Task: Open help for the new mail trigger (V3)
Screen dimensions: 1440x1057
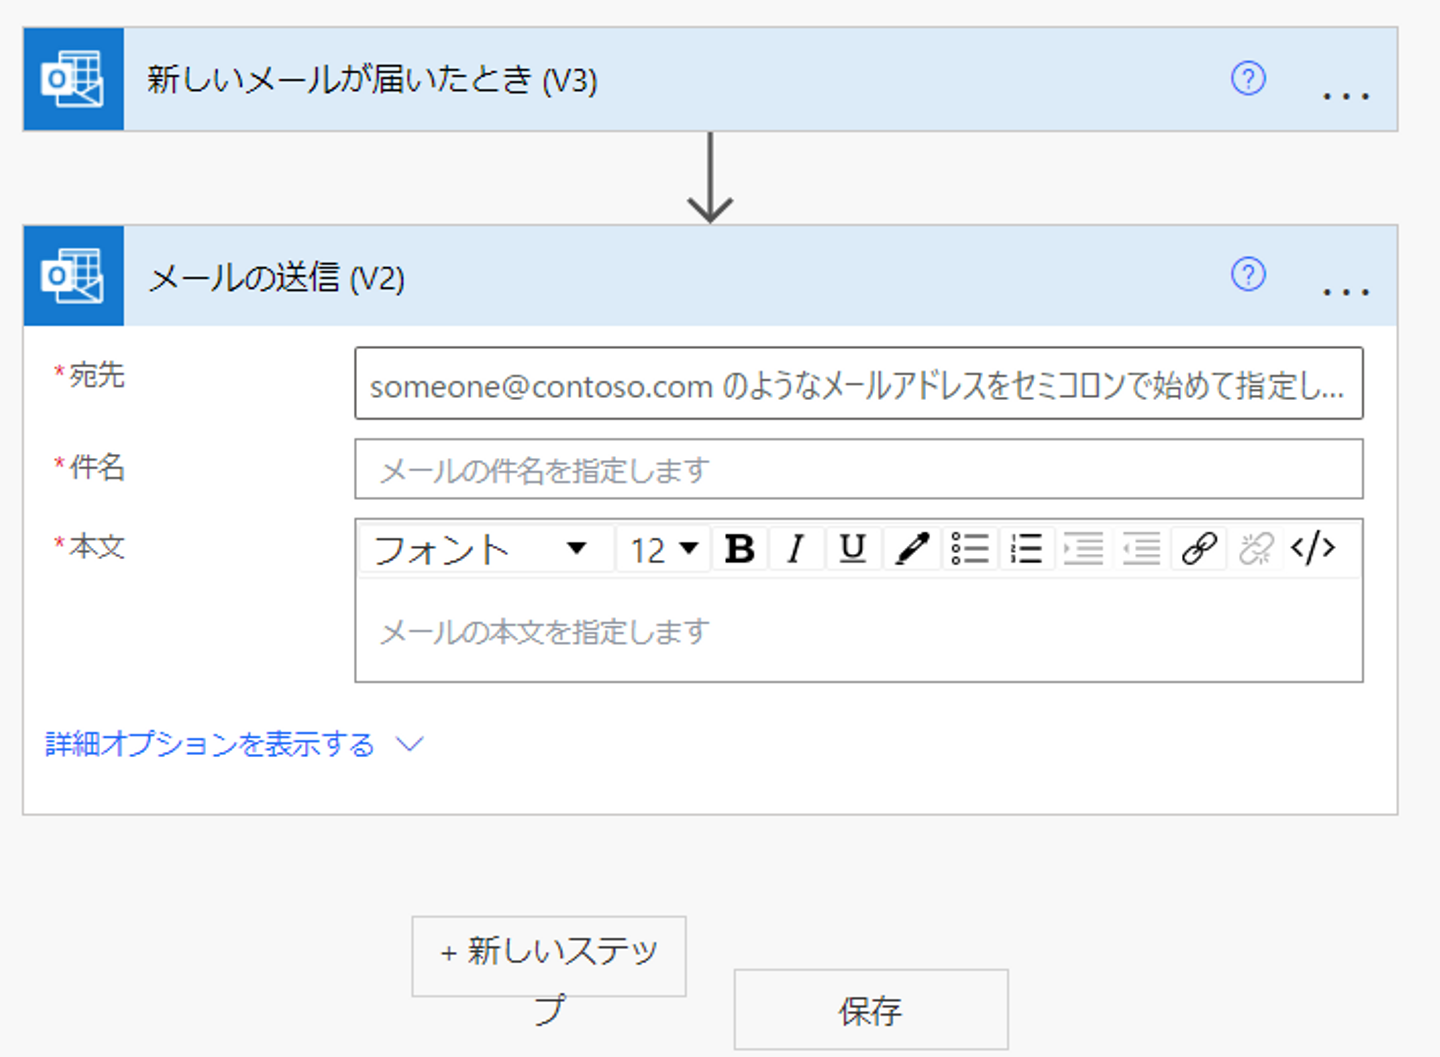Action: [1248, 78]
